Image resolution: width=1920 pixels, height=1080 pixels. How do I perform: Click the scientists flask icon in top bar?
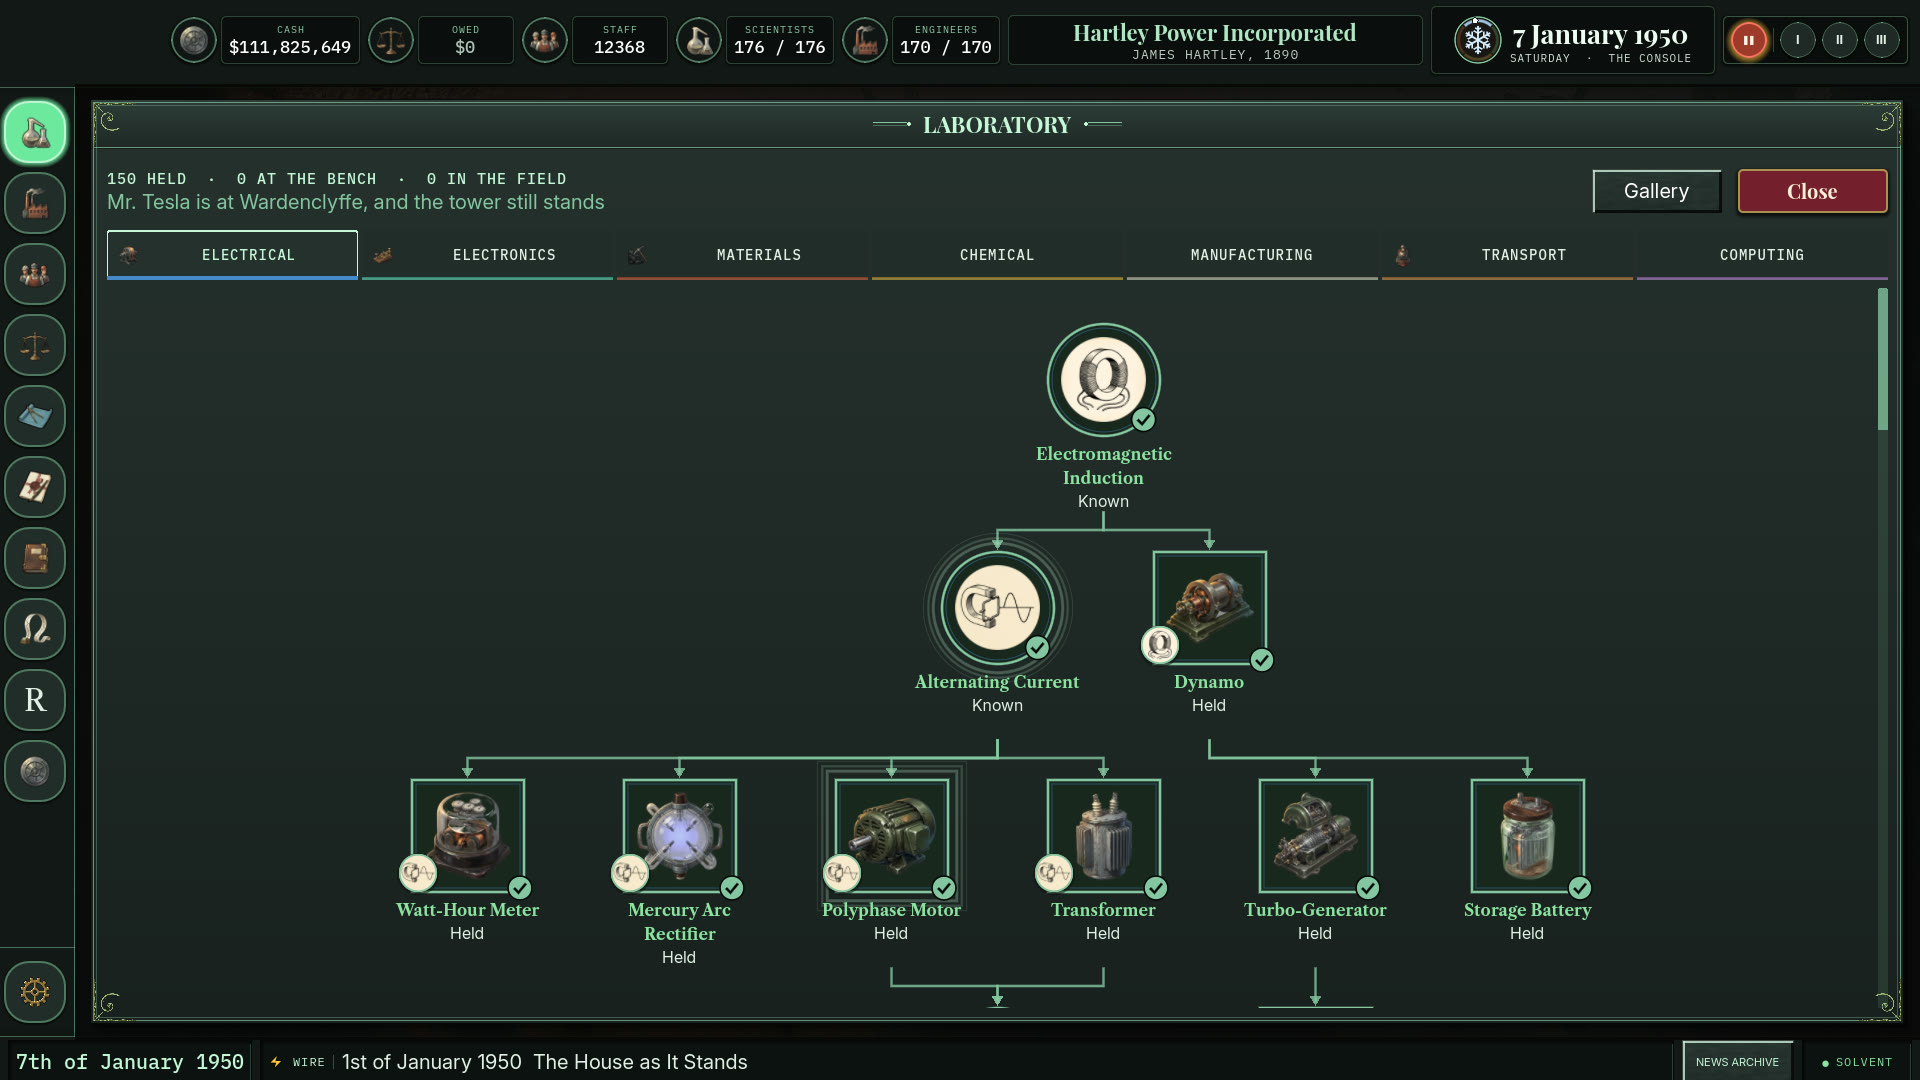pyautogui.click(x=698, y=40)
